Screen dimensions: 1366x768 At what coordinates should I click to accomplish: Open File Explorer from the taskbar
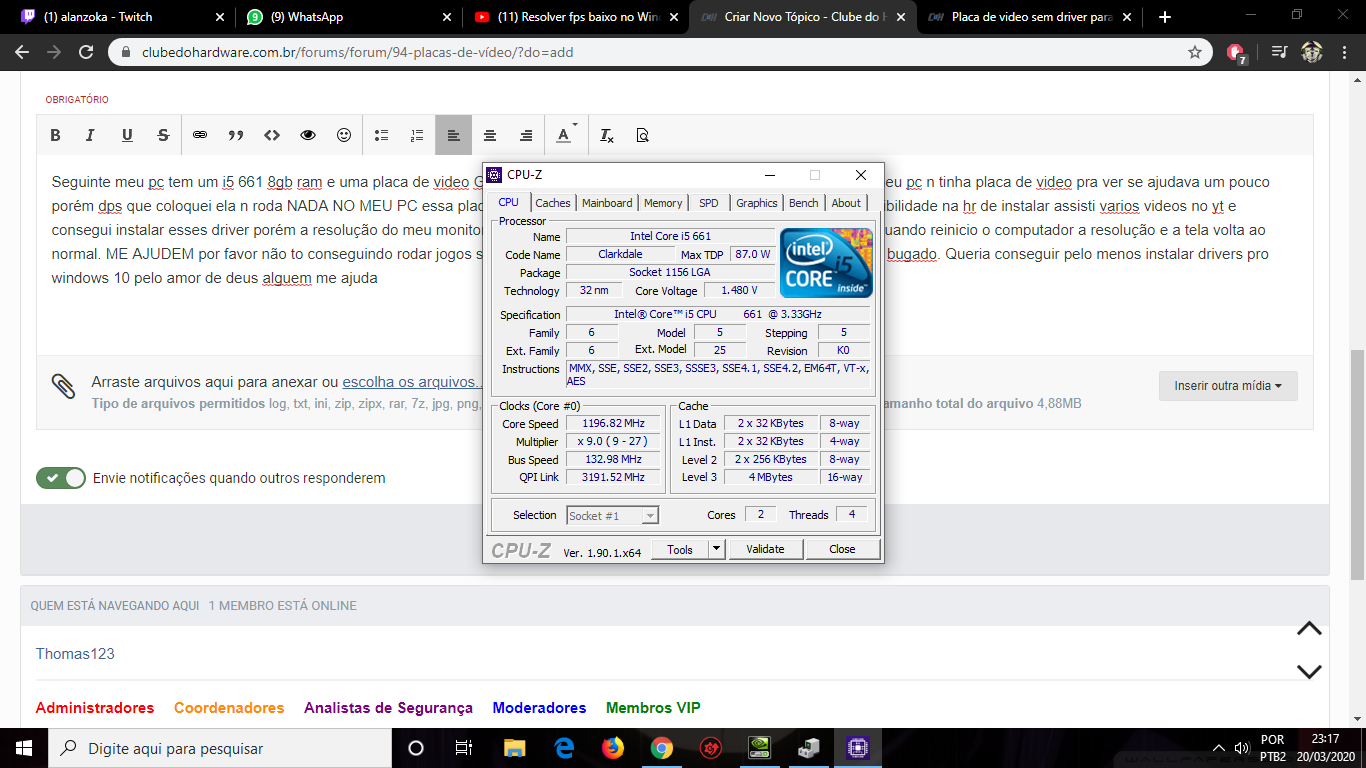point(515,748)
